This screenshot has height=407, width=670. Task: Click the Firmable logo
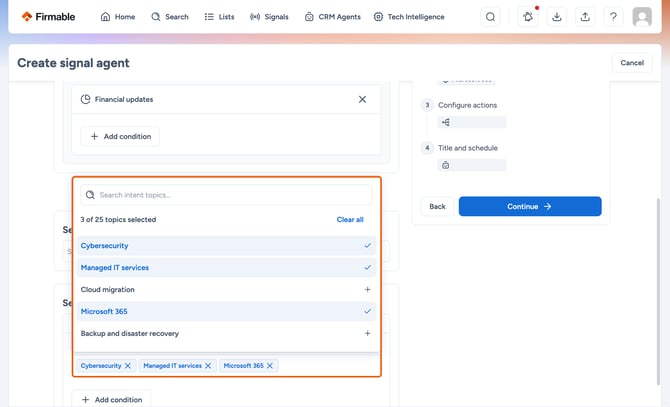(48, 17)
